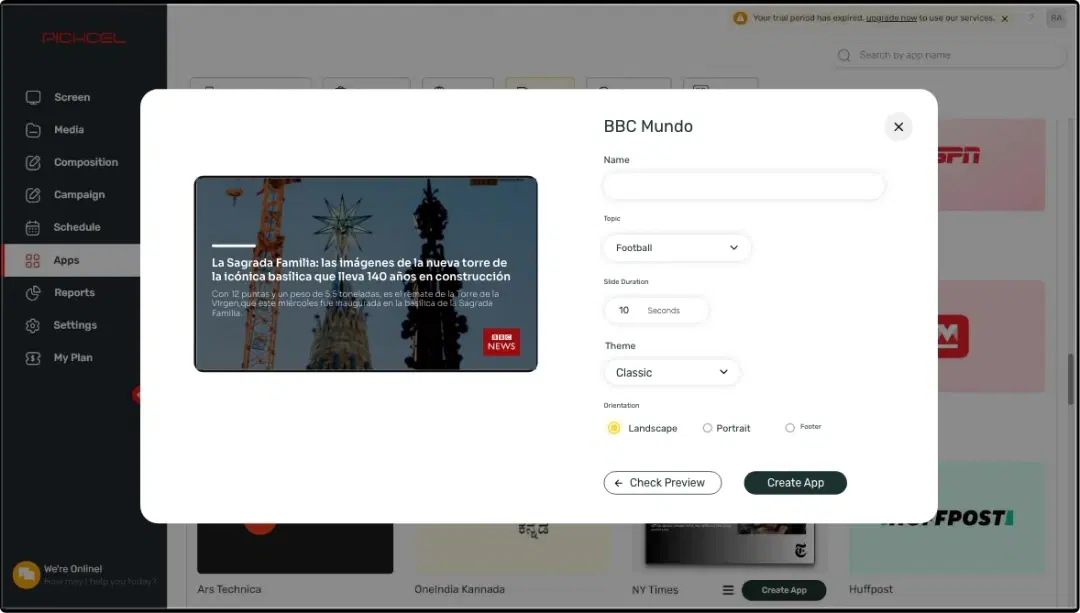Enable the Footer orientation option
Image resolution: width=1080 pixels, height=613 pixels.
tap(789, 427)
